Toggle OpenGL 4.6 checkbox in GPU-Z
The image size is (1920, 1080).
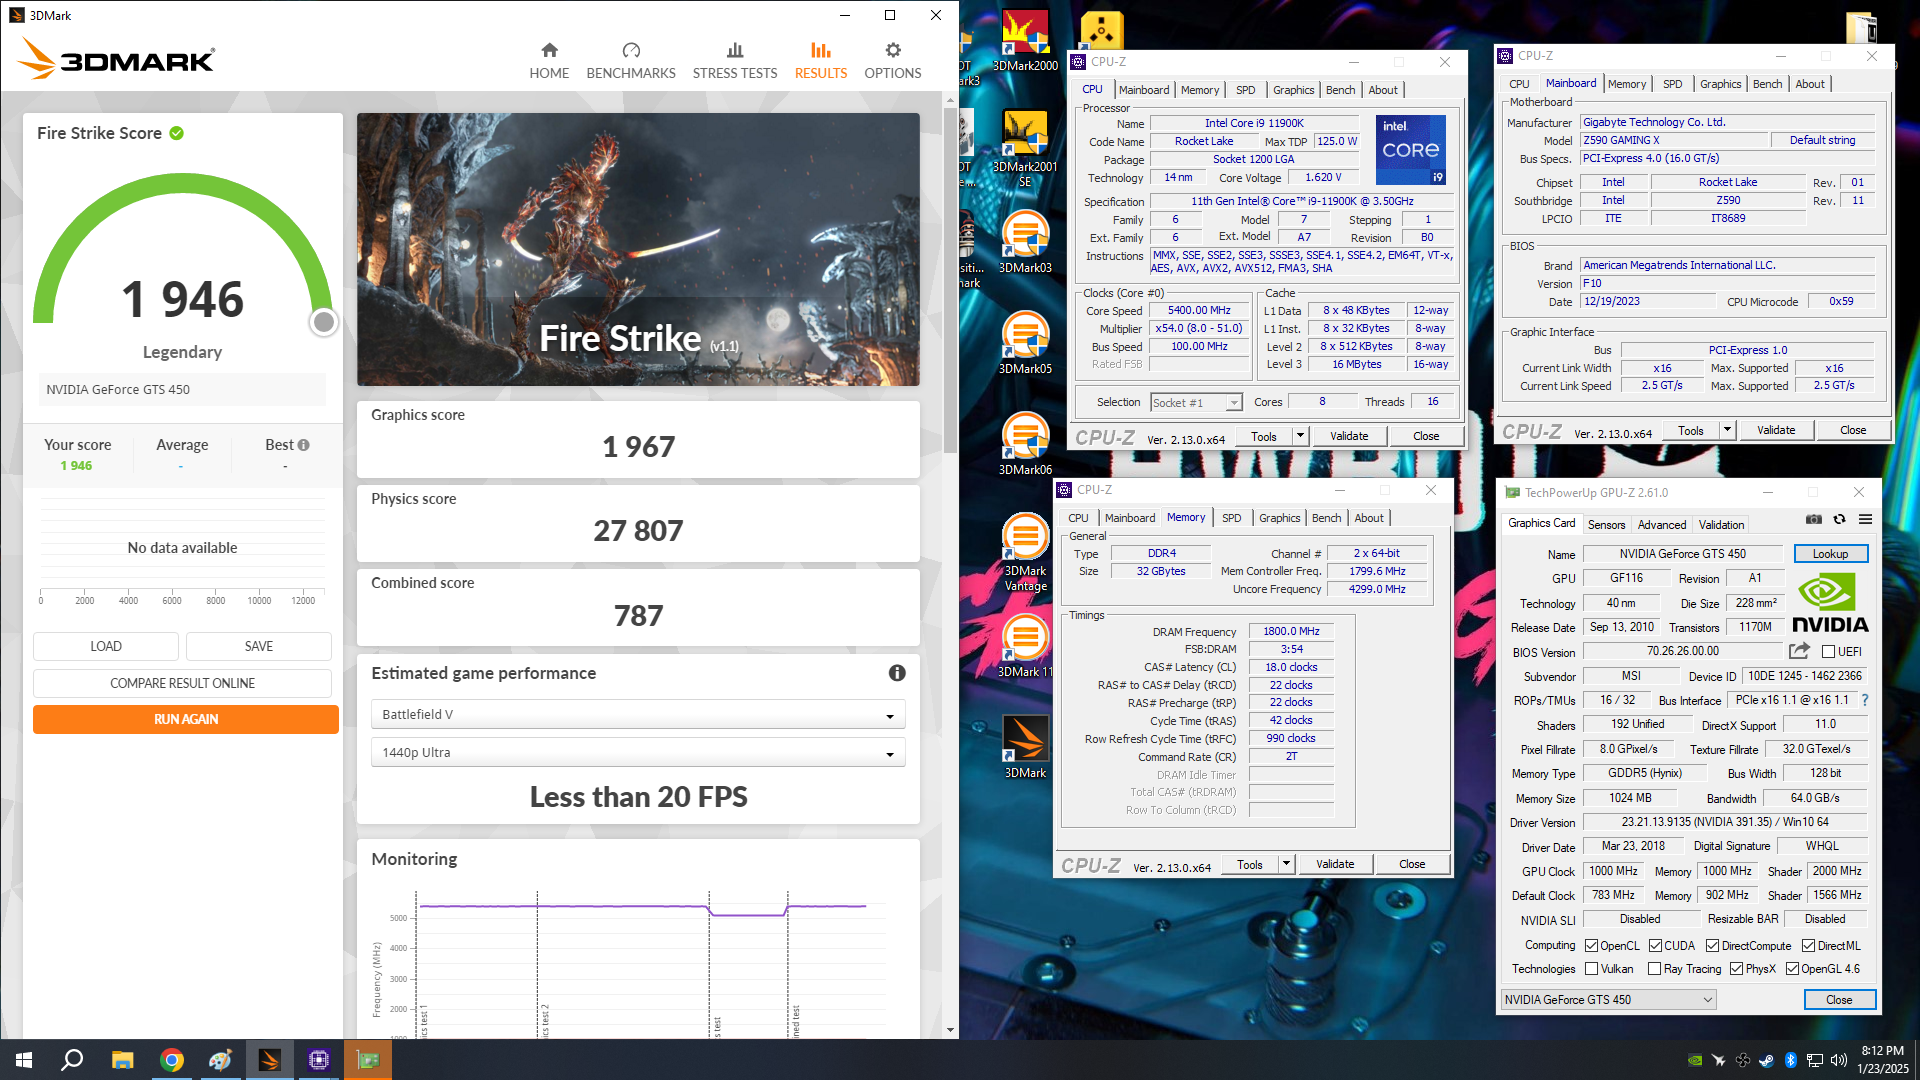(x=1792, y=969)
